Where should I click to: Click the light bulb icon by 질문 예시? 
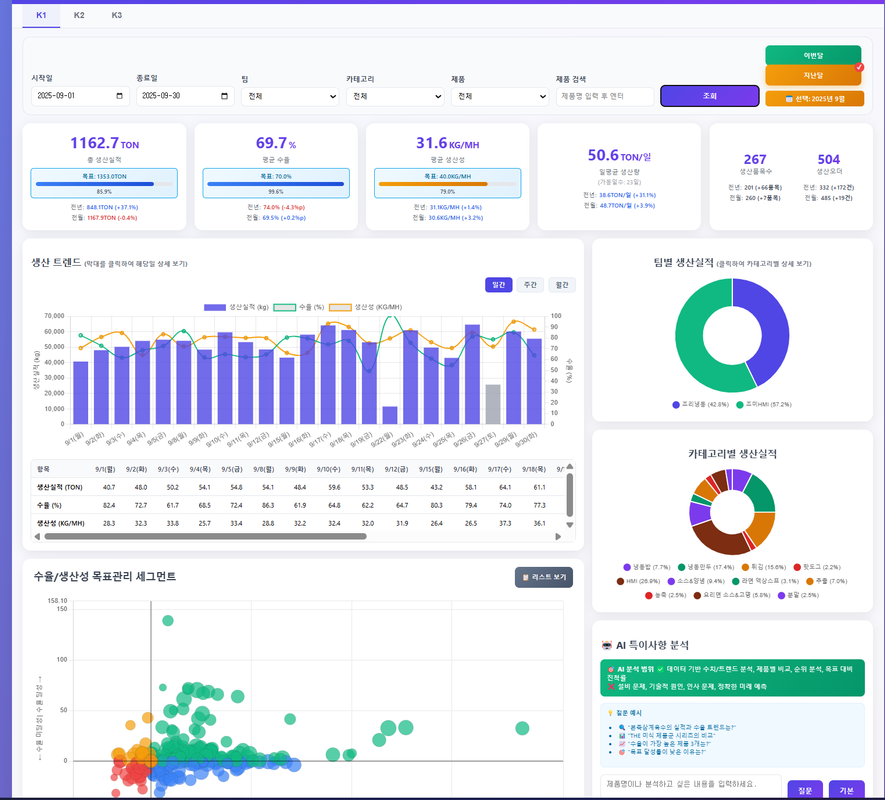click(x=610, y=713)
